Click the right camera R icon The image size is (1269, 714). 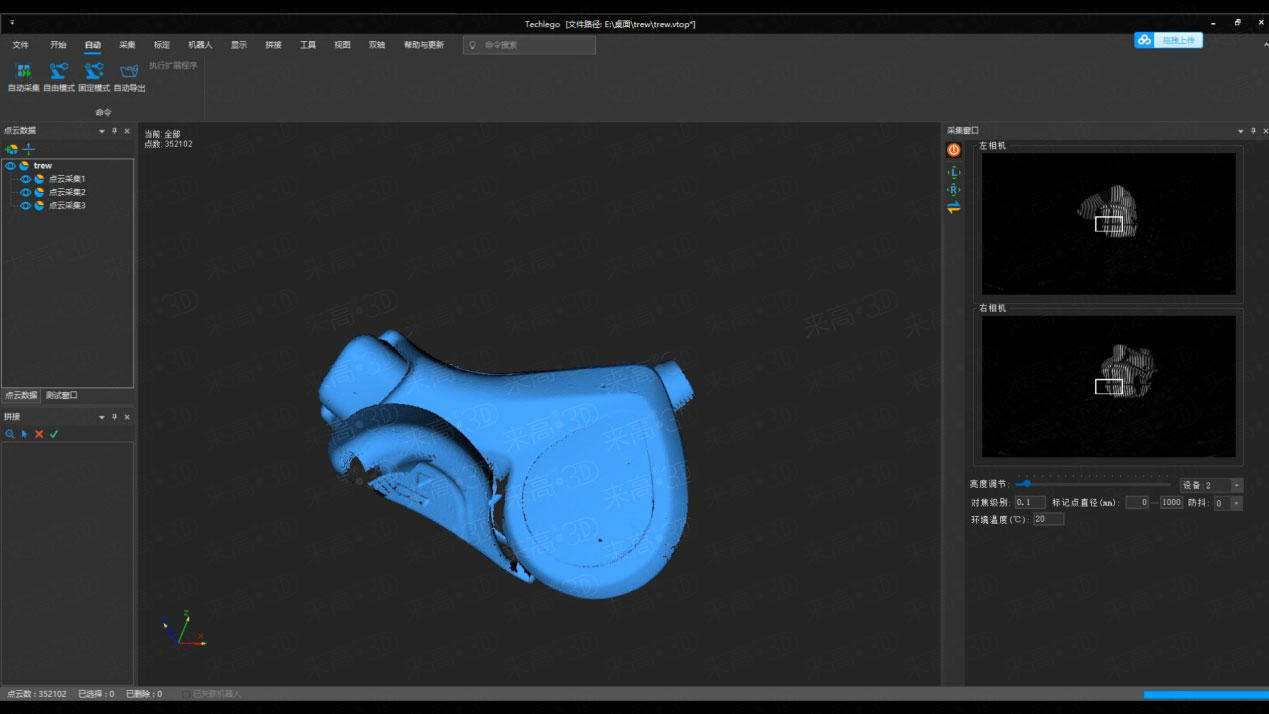coord(954,189)
